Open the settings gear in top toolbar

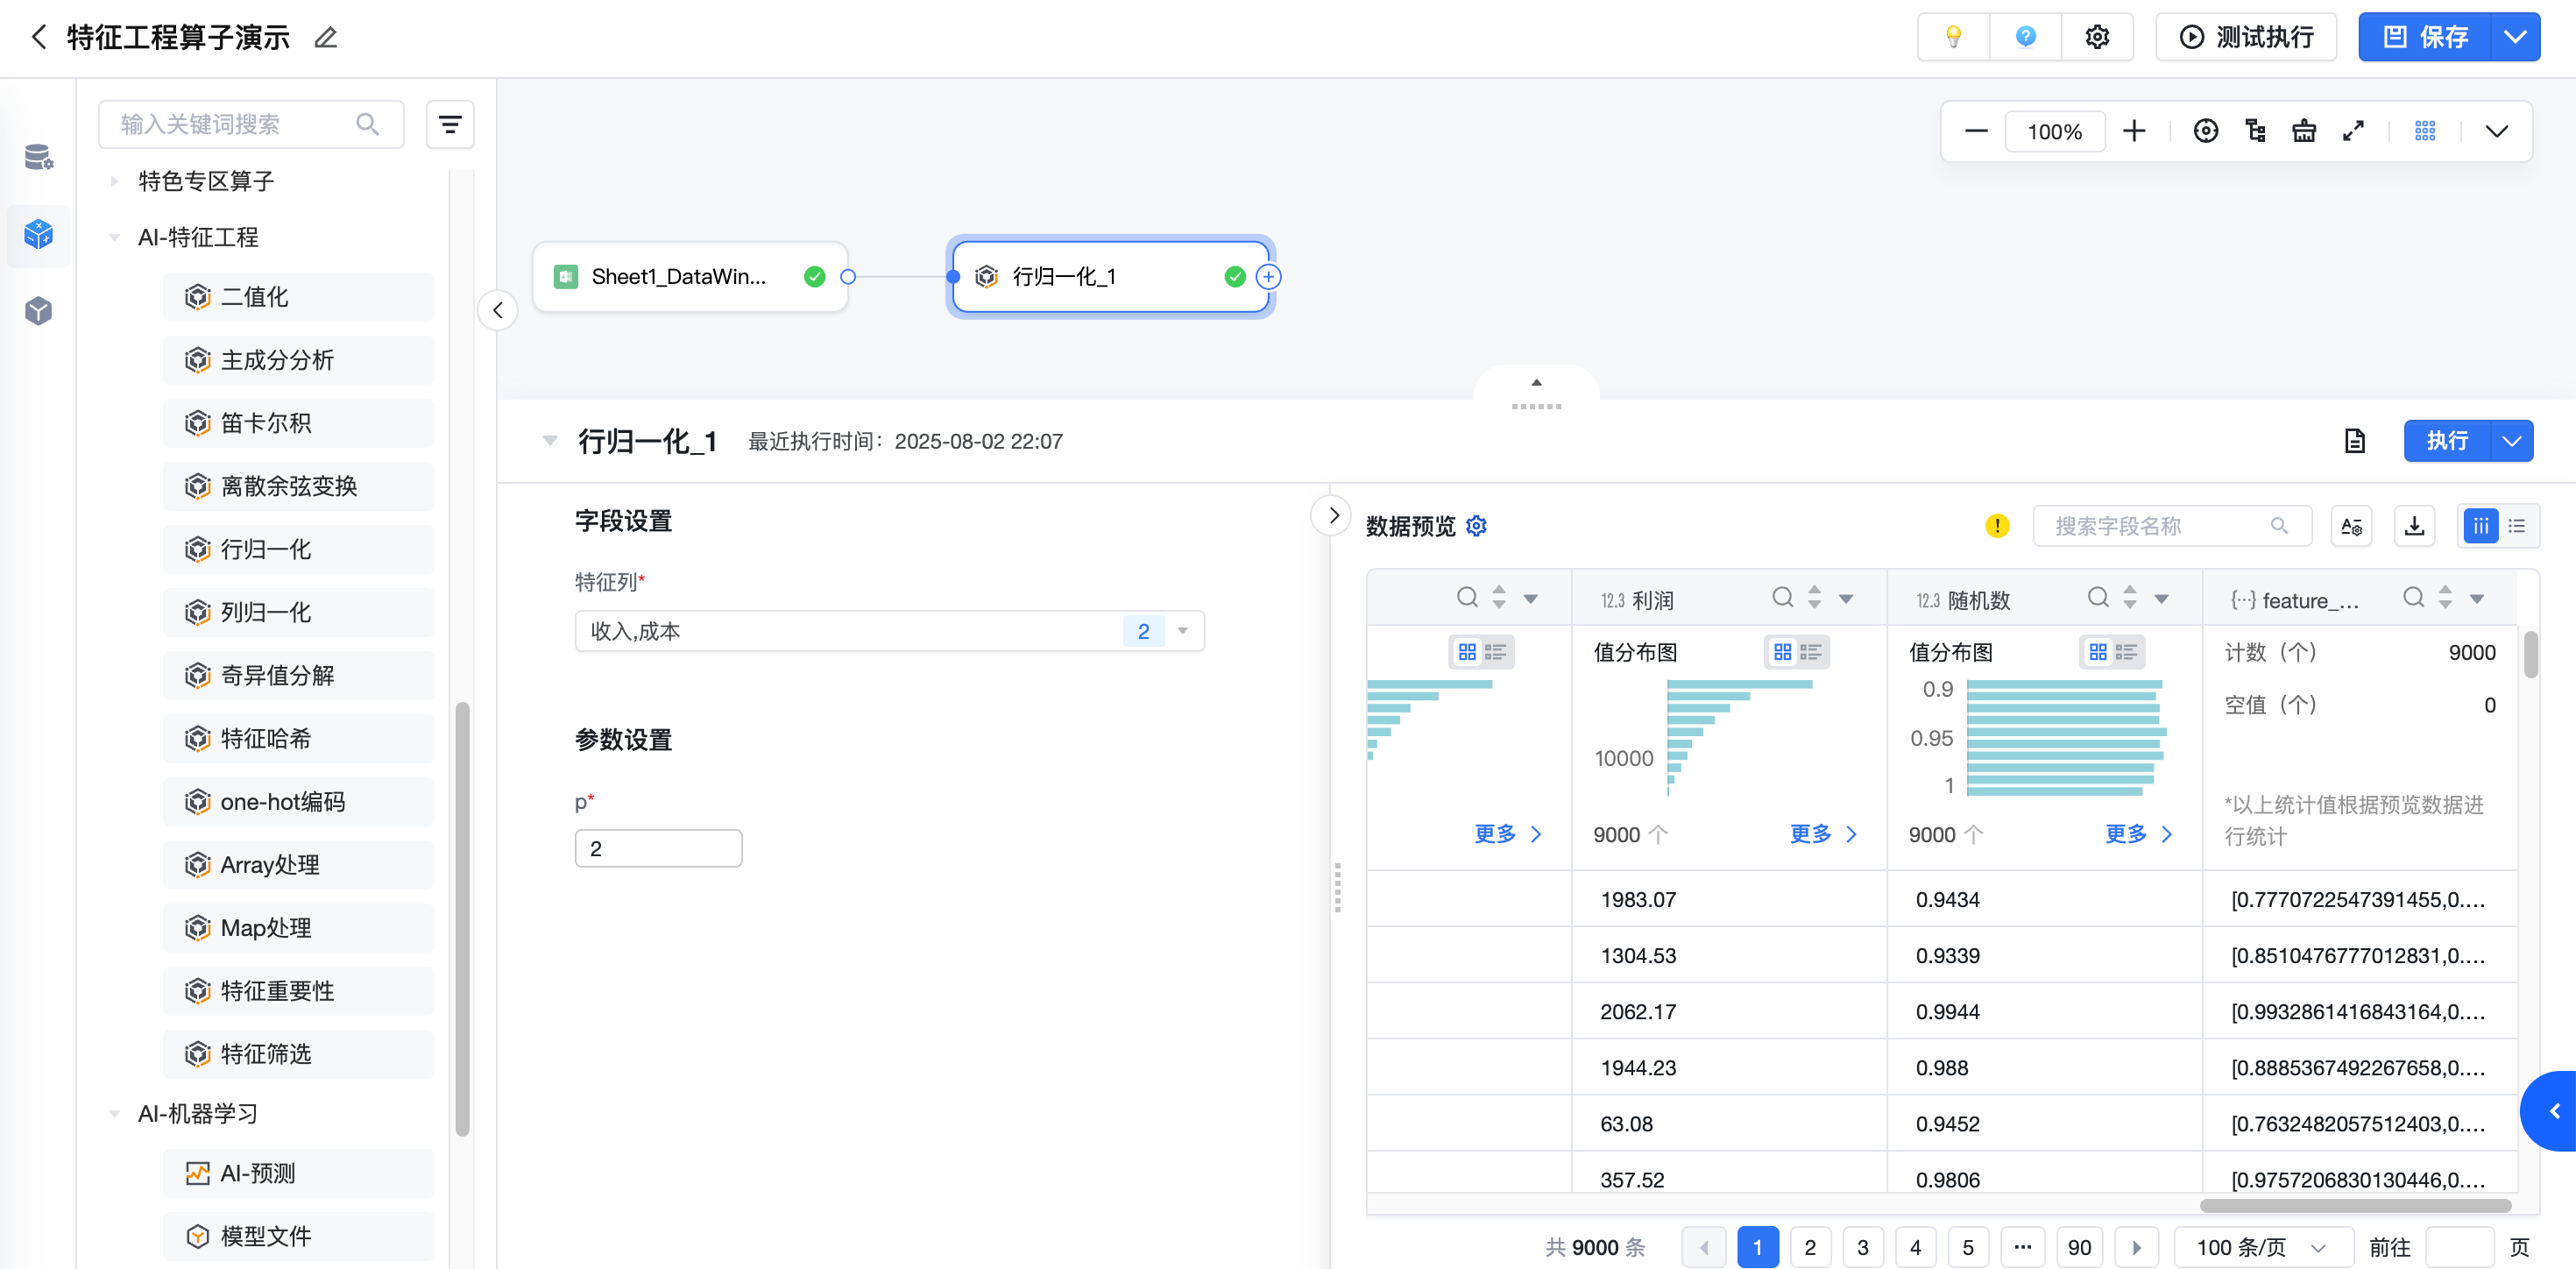pos(2097,37)
